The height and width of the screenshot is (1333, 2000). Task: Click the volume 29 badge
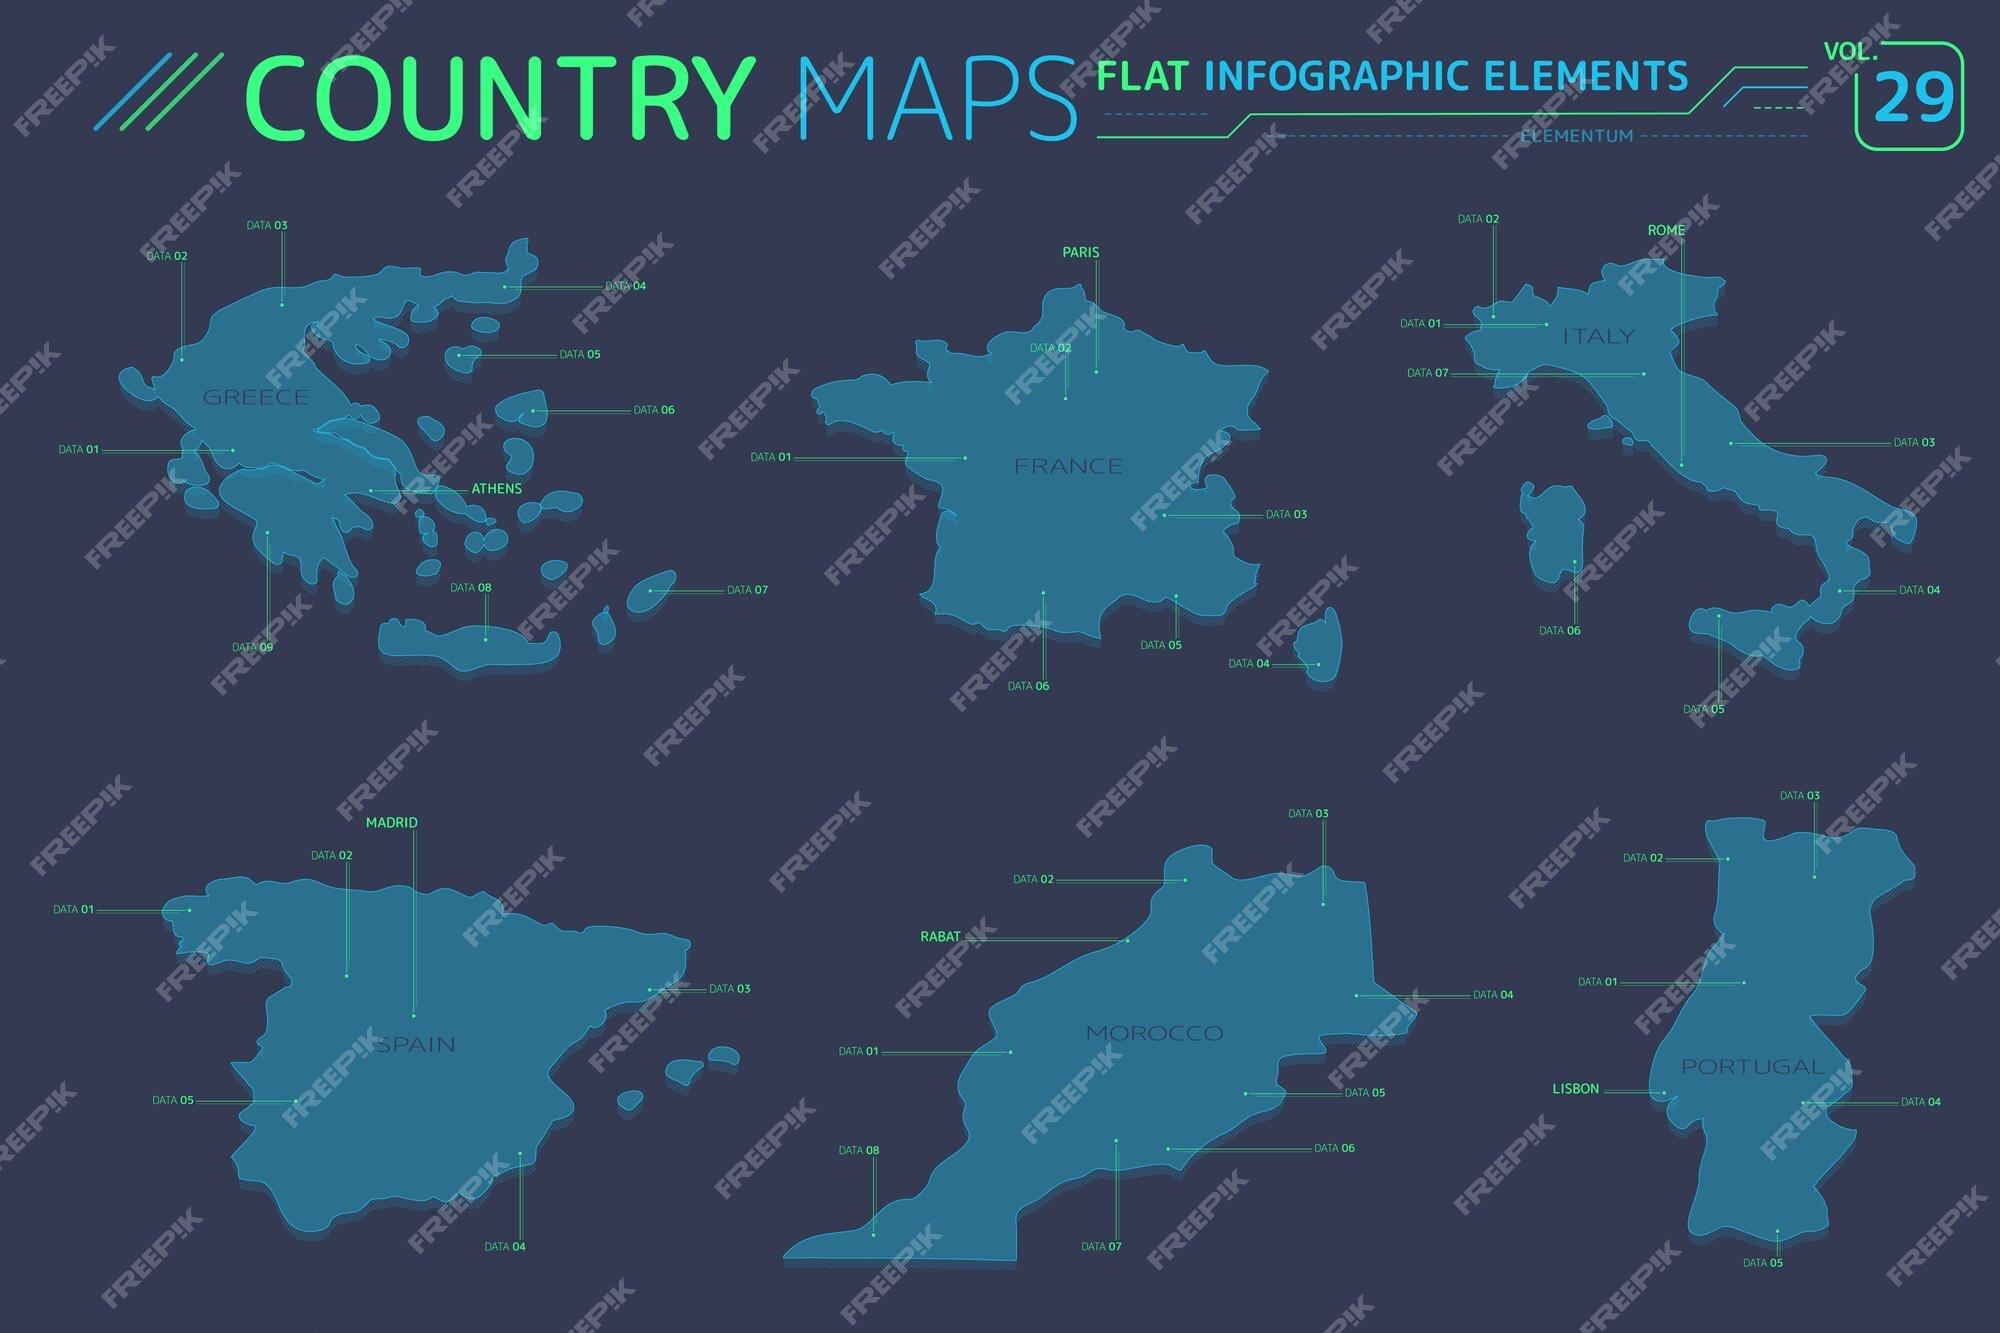[1909, 96]
